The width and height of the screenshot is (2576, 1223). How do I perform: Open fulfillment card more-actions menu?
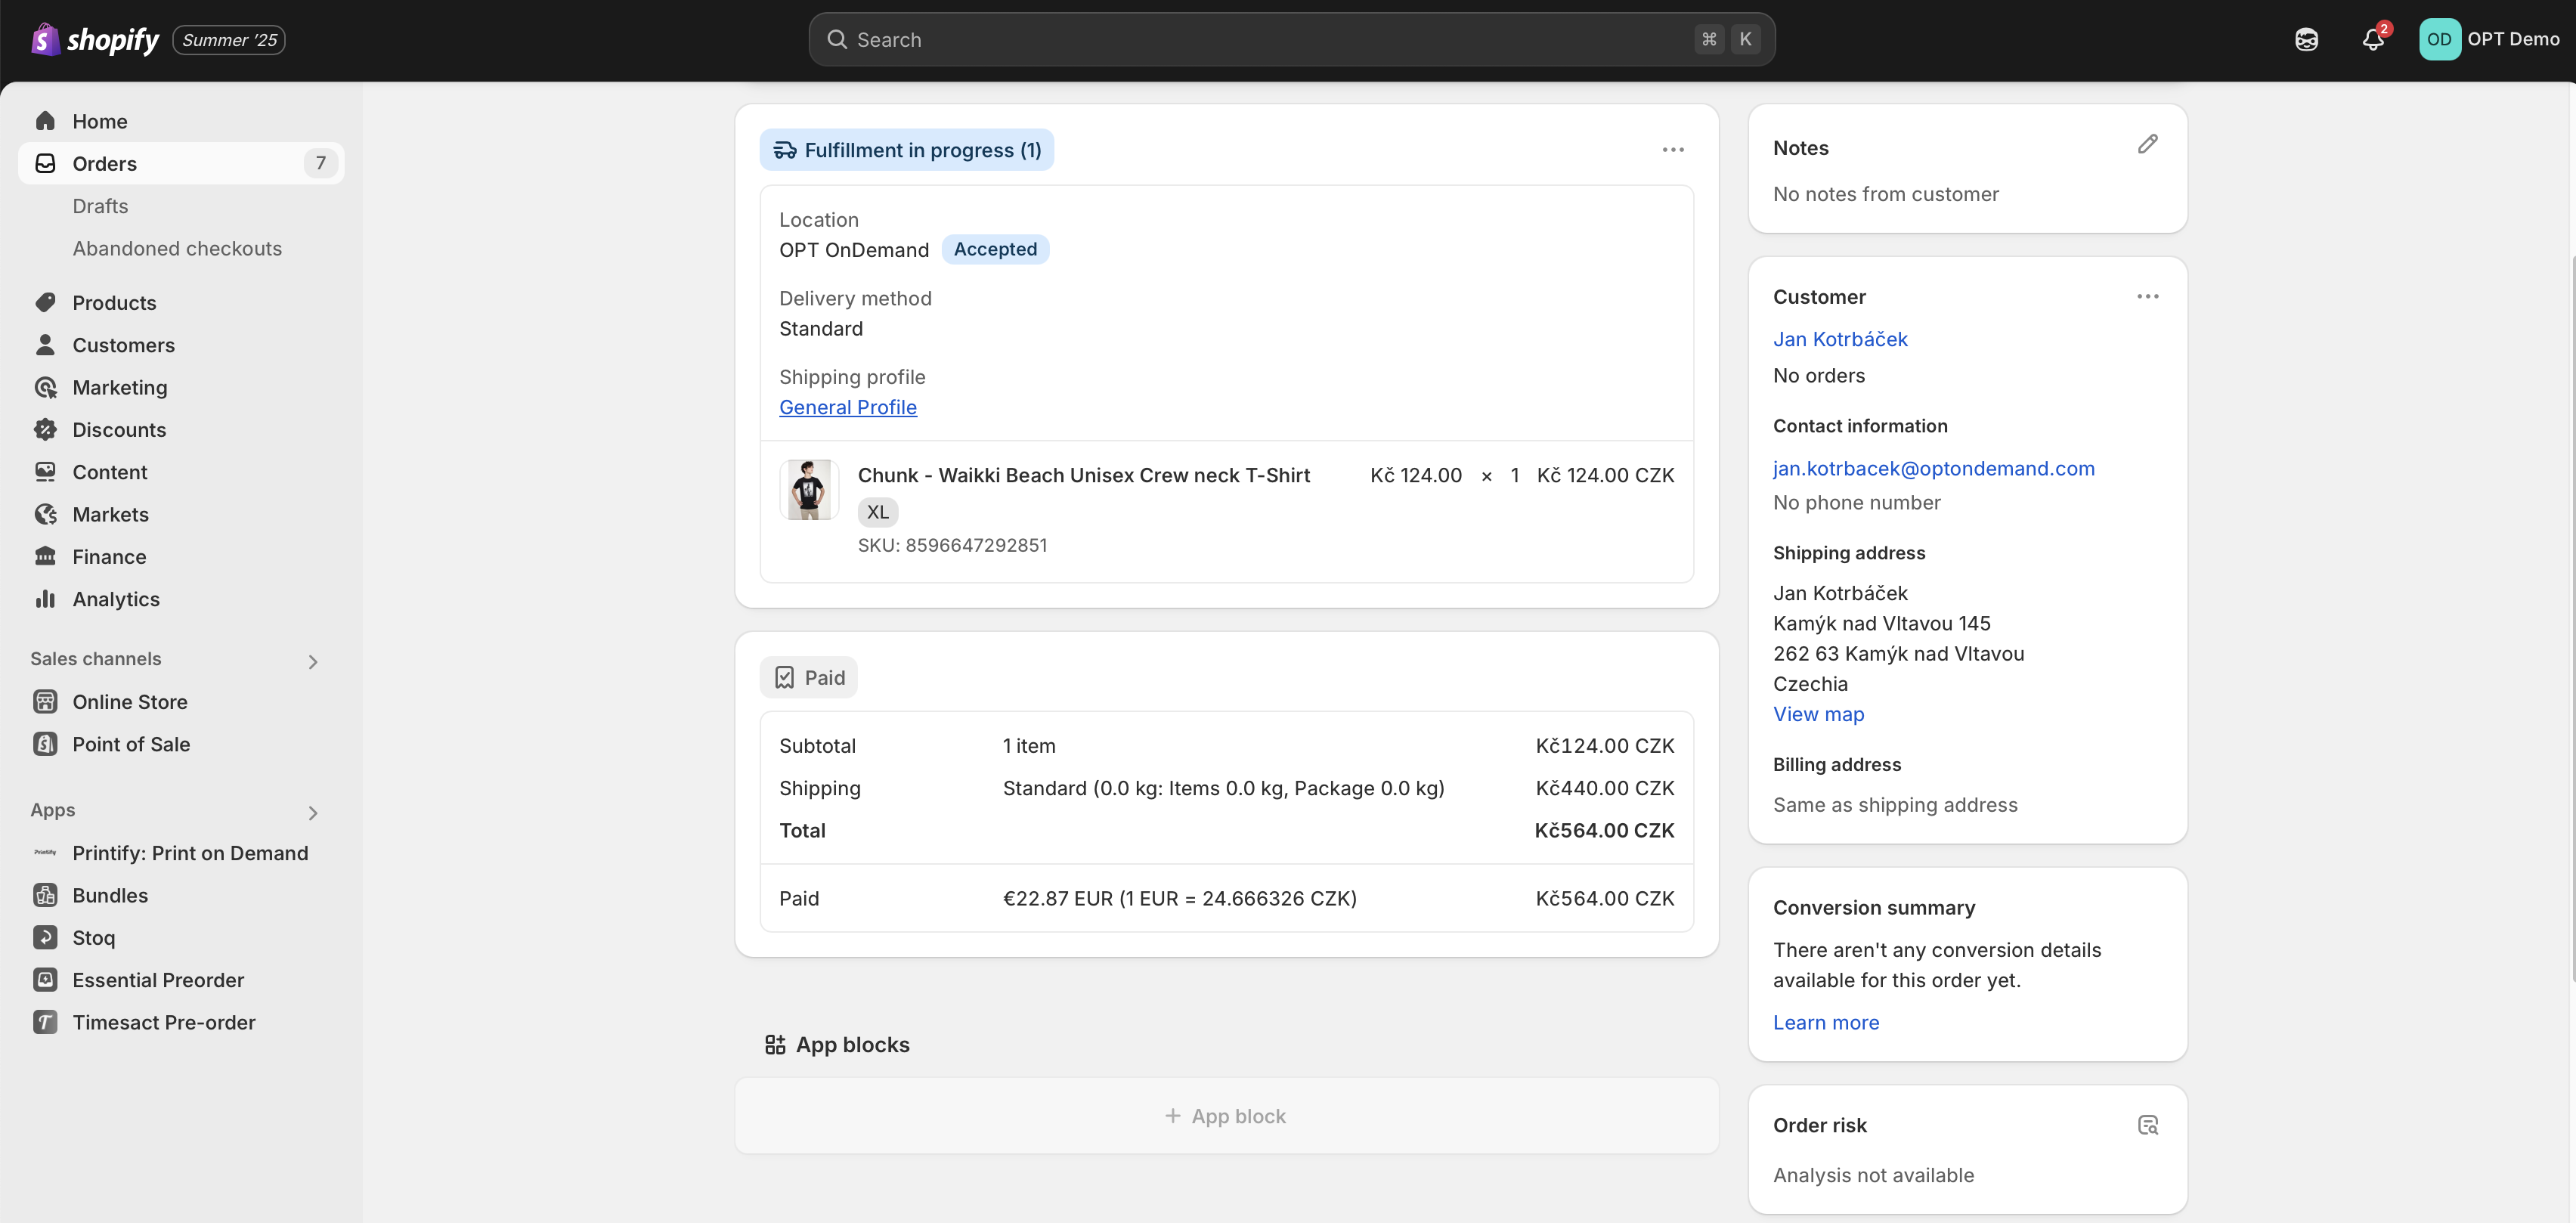pyautogui.click(x=1673, y=150)
